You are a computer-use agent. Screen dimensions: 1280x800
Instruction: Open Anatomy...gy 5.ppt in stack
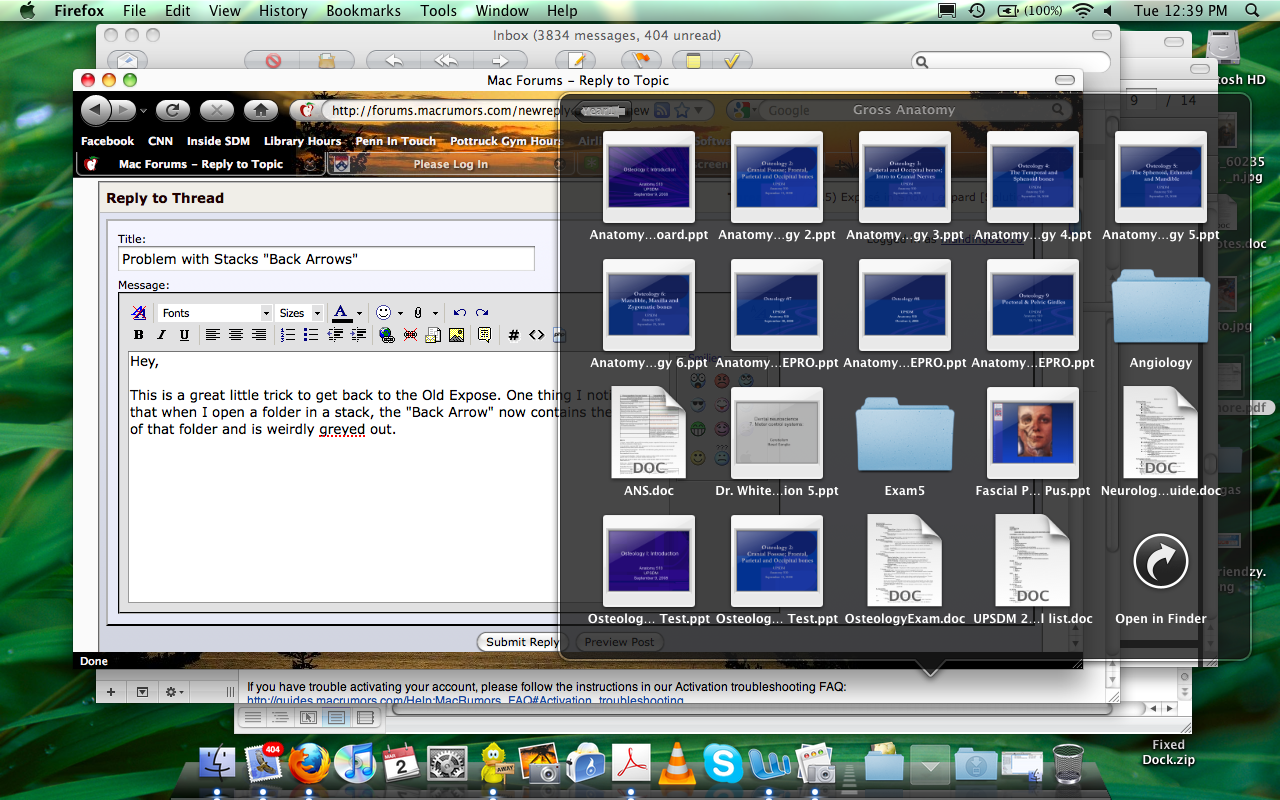[x=1161, y=187]
